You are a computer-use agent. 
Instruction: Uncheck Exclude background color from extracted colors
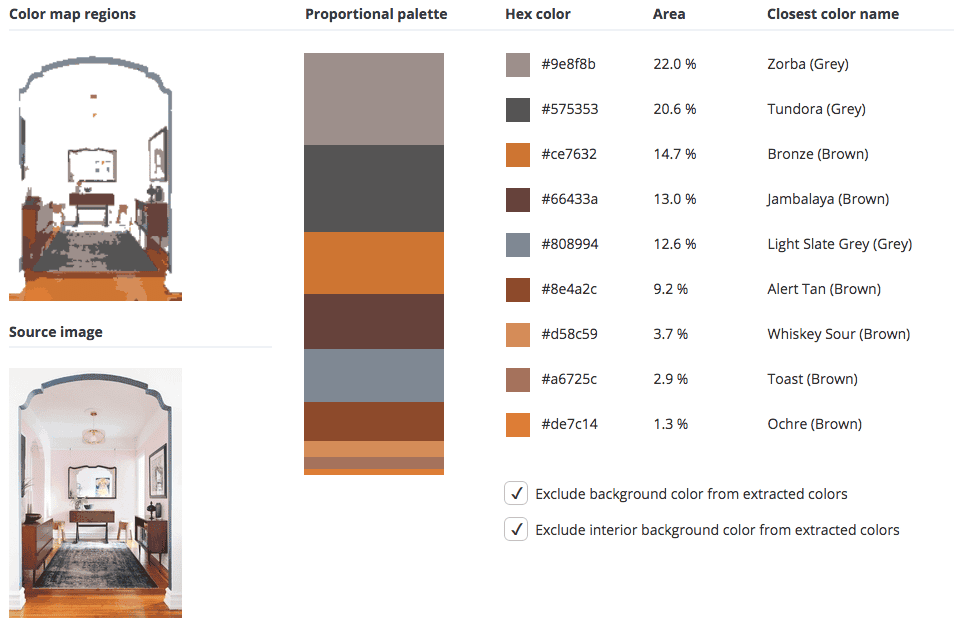[x=516, y=493]
